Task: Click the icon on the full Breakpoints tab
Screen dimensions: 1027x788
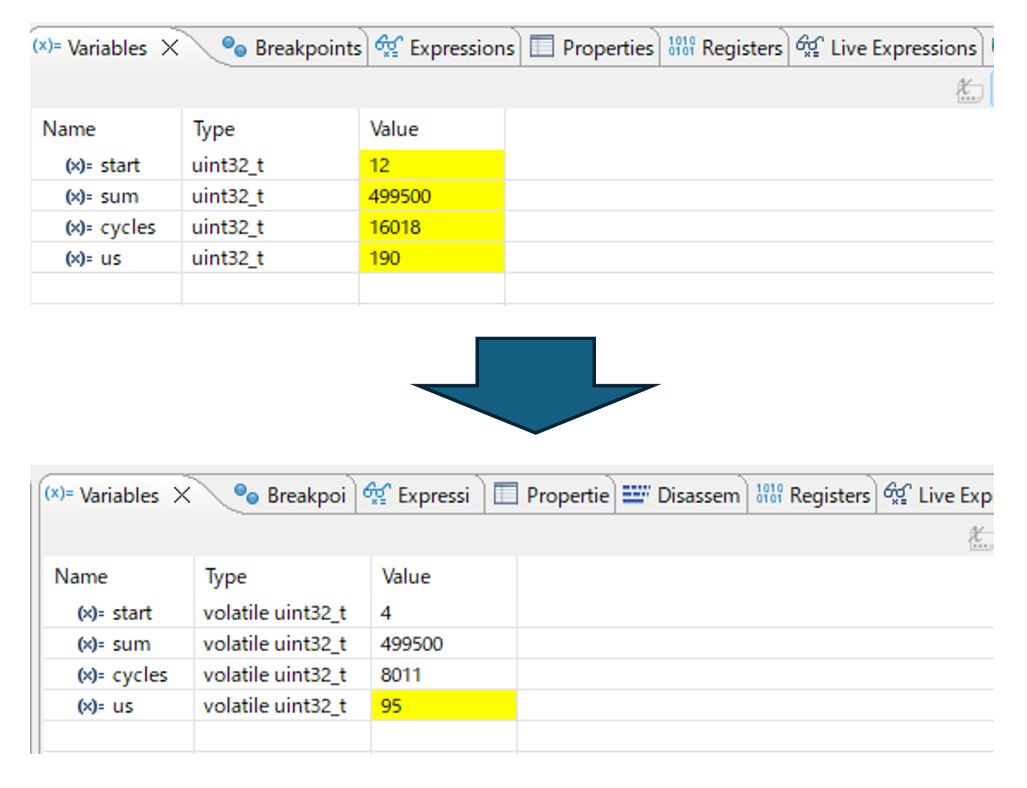Action: [234, 47]
